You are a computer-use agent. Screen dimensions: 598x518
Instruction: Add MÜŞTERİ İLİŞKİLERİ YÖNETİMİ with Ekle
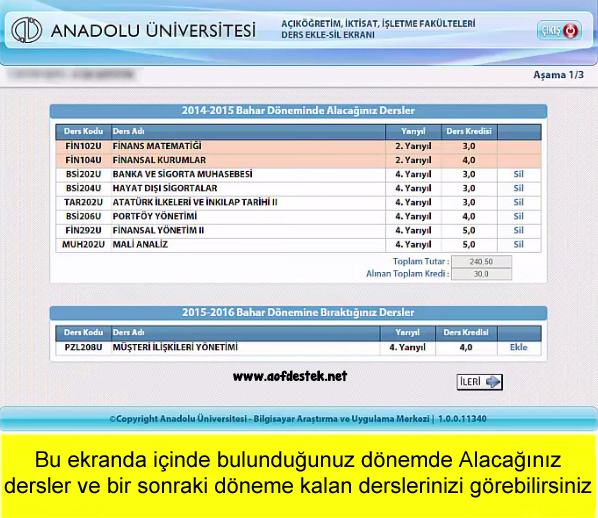pyautogui.click(x=519, y=347)
